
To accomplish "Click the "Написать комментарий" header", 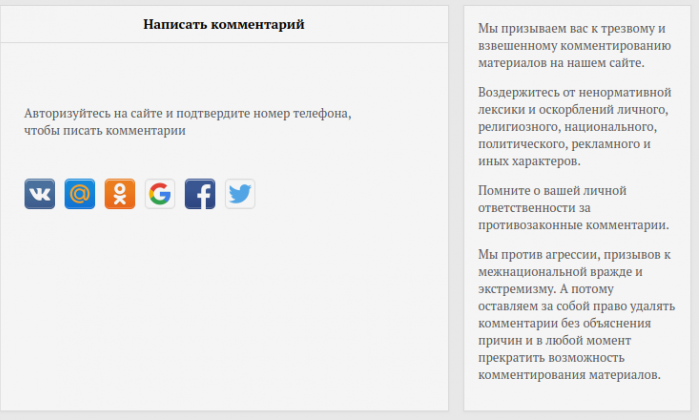I will (223, 24).
